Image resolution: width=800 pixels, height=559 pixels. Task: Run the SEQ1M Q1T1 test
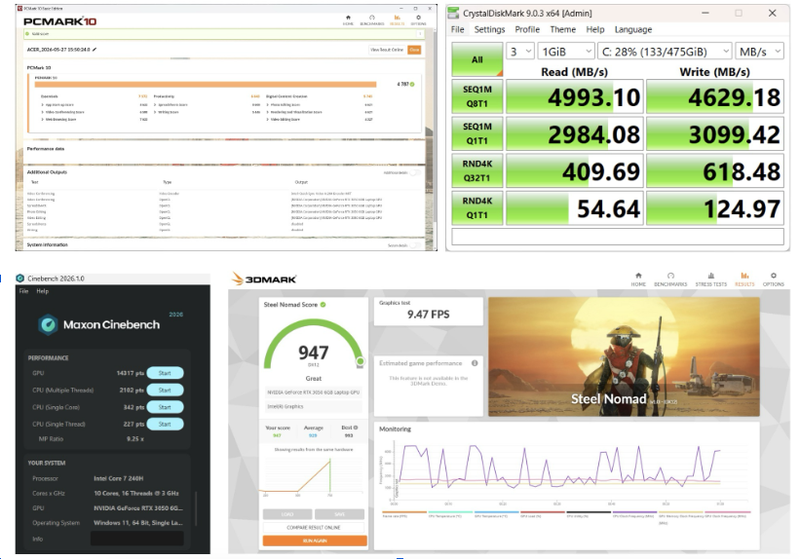[x=477, y=134]
